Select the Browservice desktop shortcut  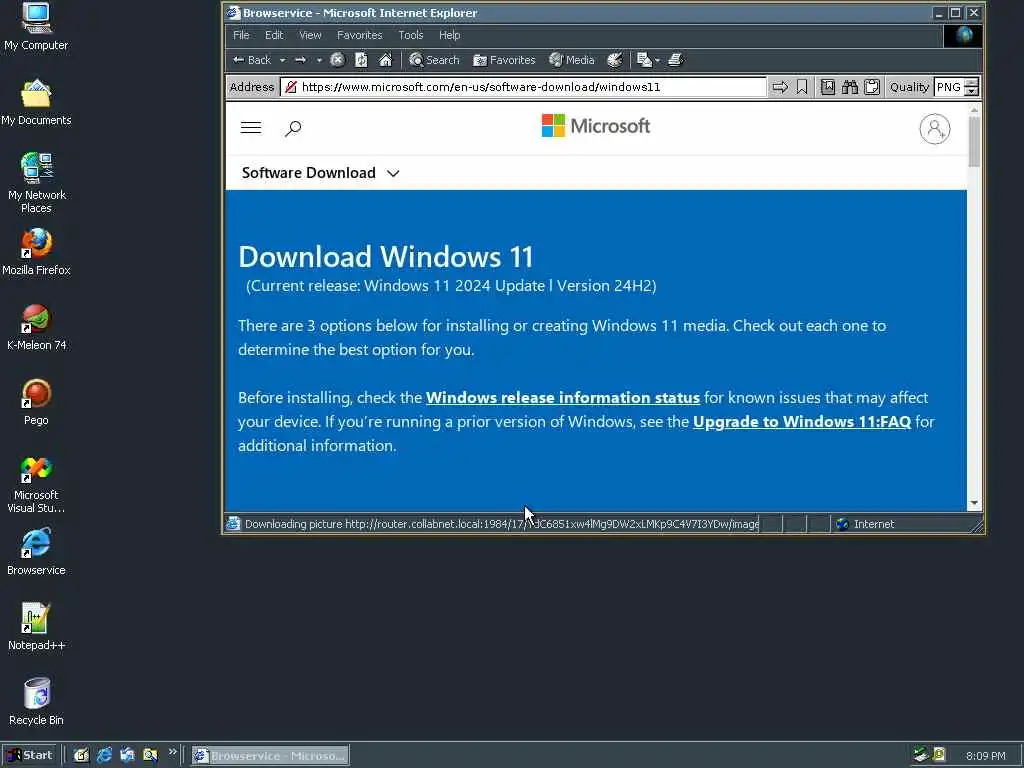pos(36,552)
